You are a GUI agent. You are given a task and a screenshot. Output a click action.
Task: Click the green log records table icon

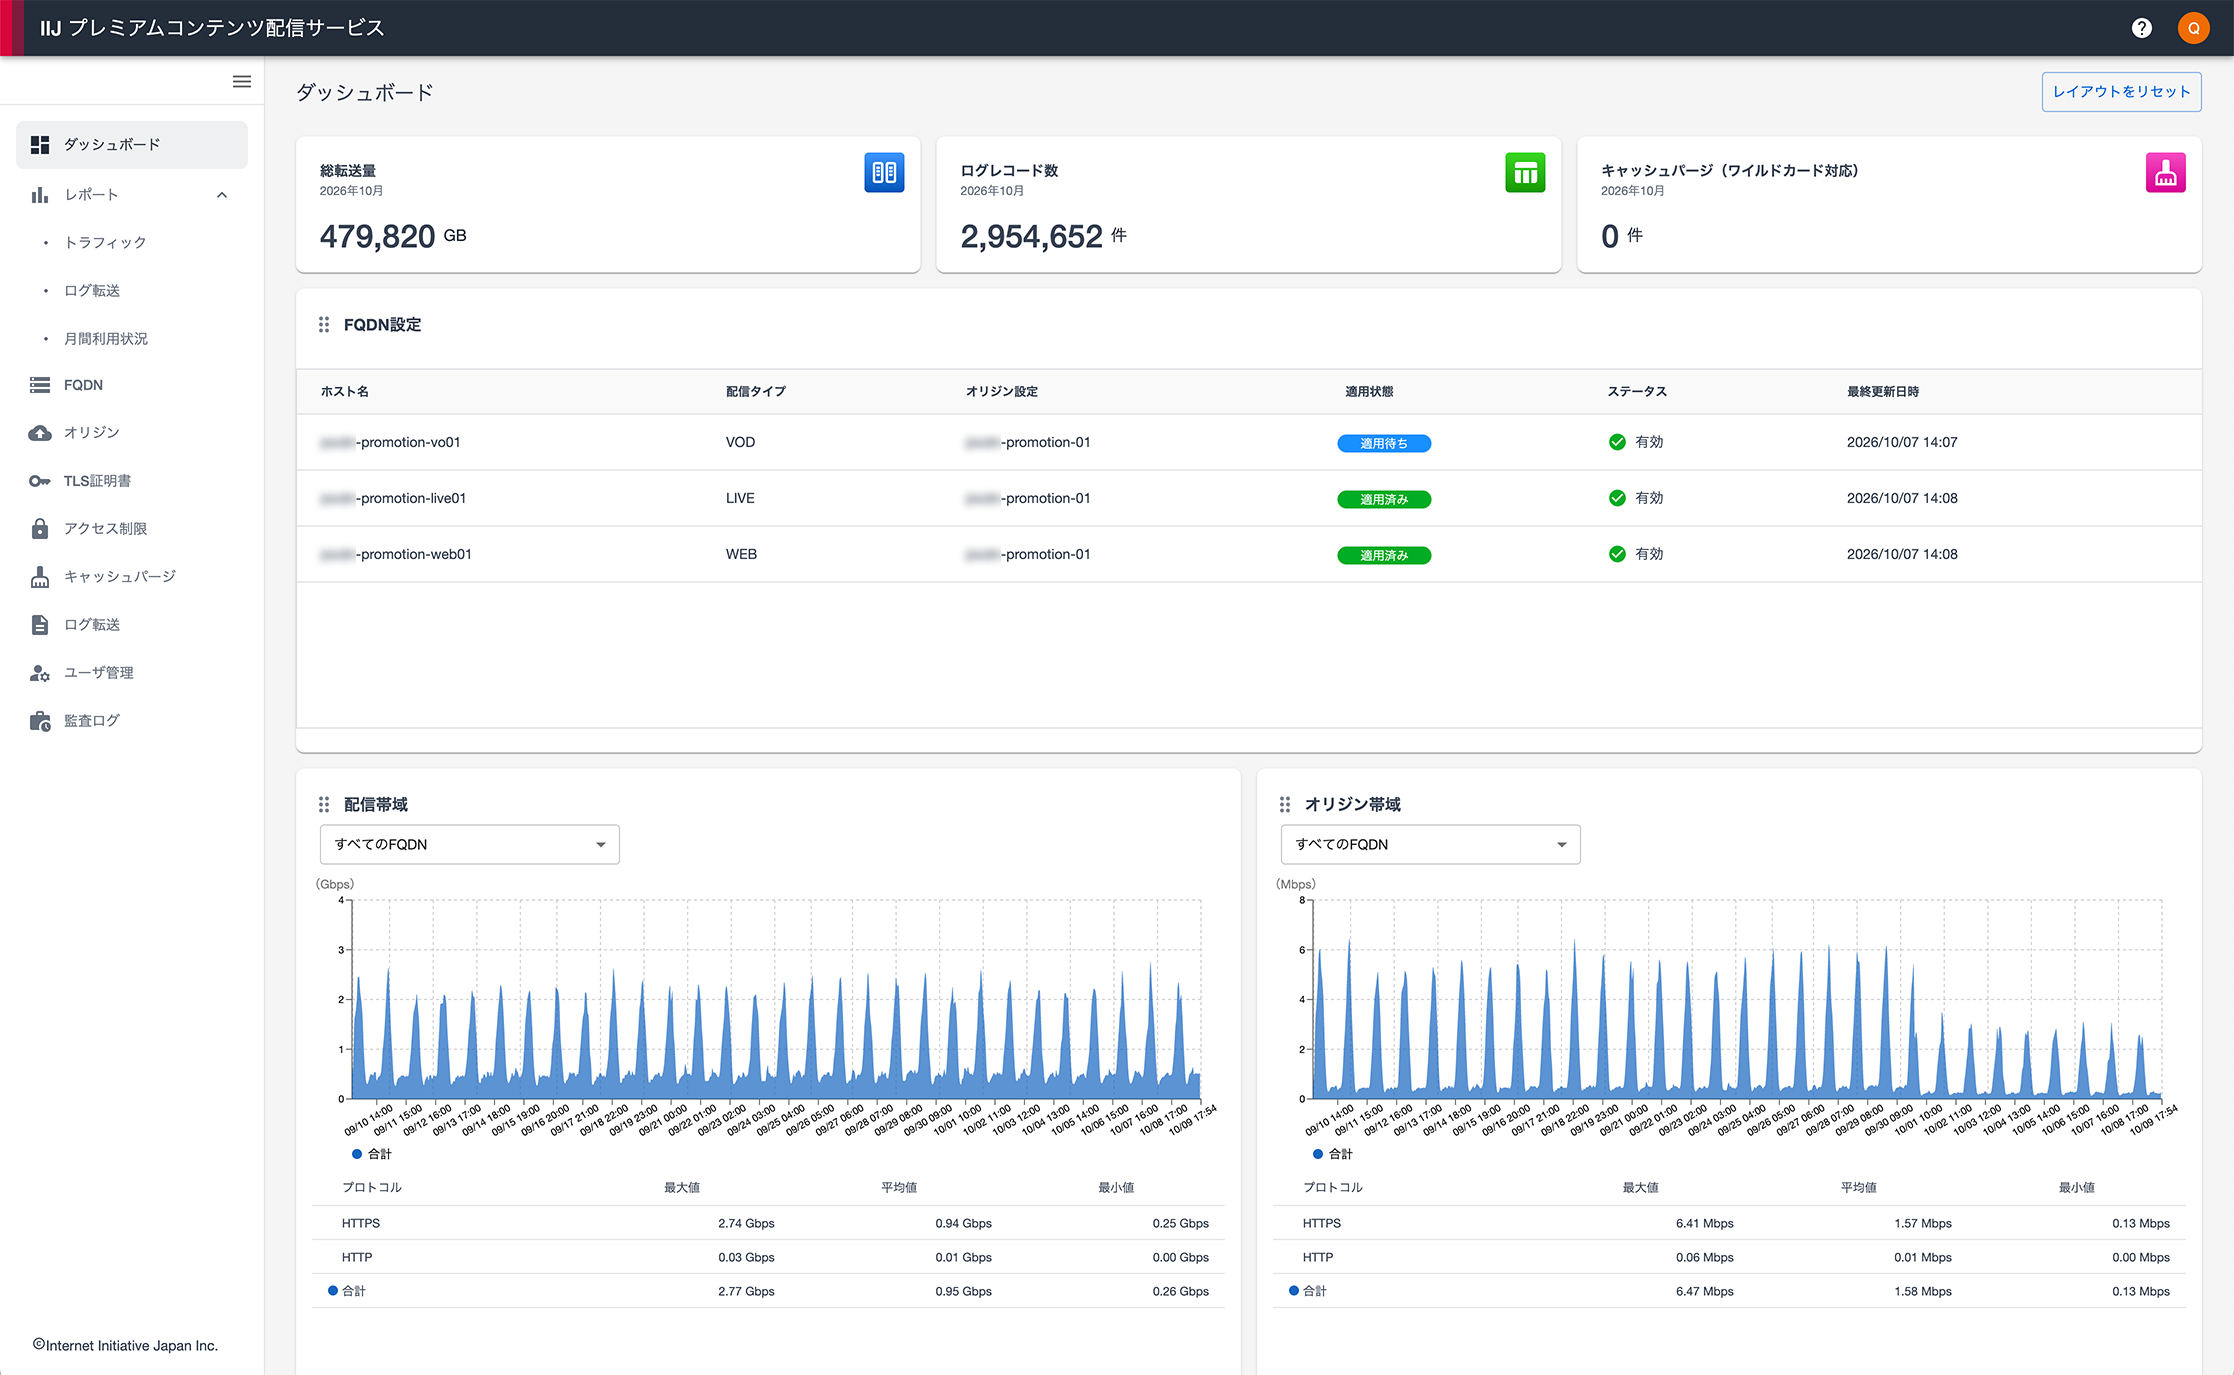pos(1525,173)
